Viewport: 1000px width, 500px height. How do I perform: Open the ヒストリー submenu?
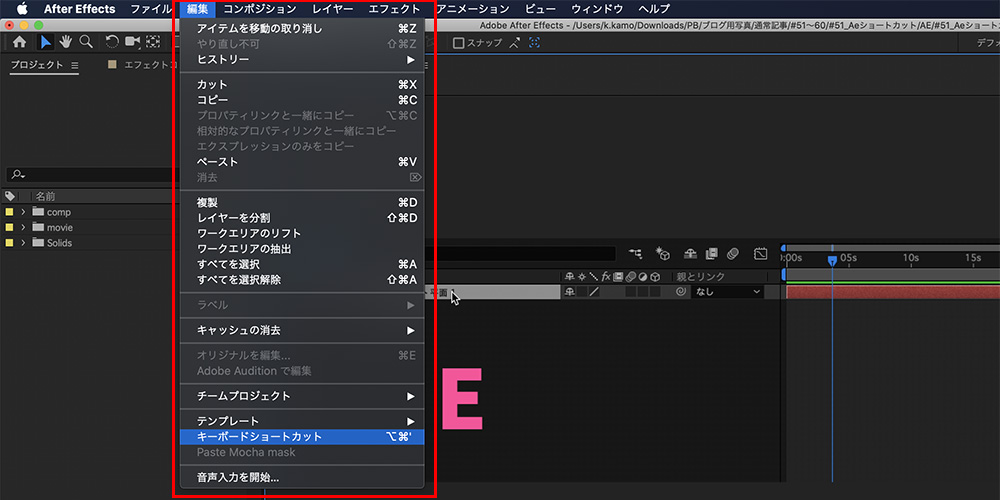point(302,59)
